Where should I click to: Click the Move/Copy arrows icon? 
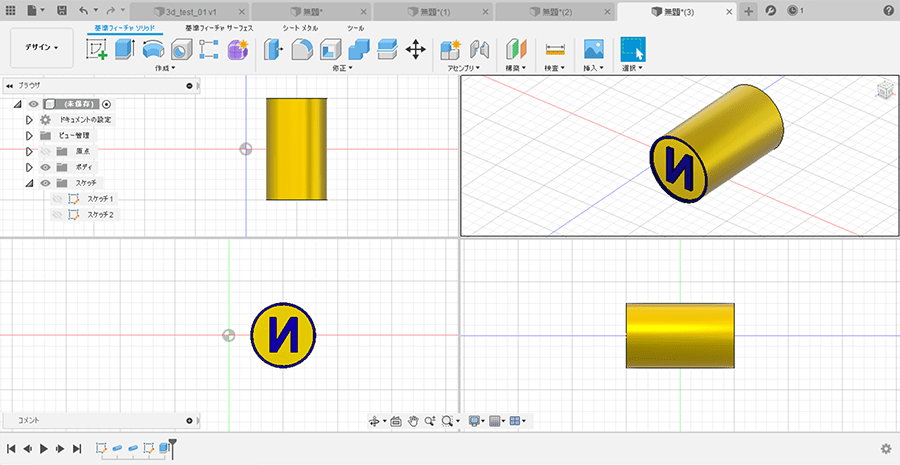point(416,49)
